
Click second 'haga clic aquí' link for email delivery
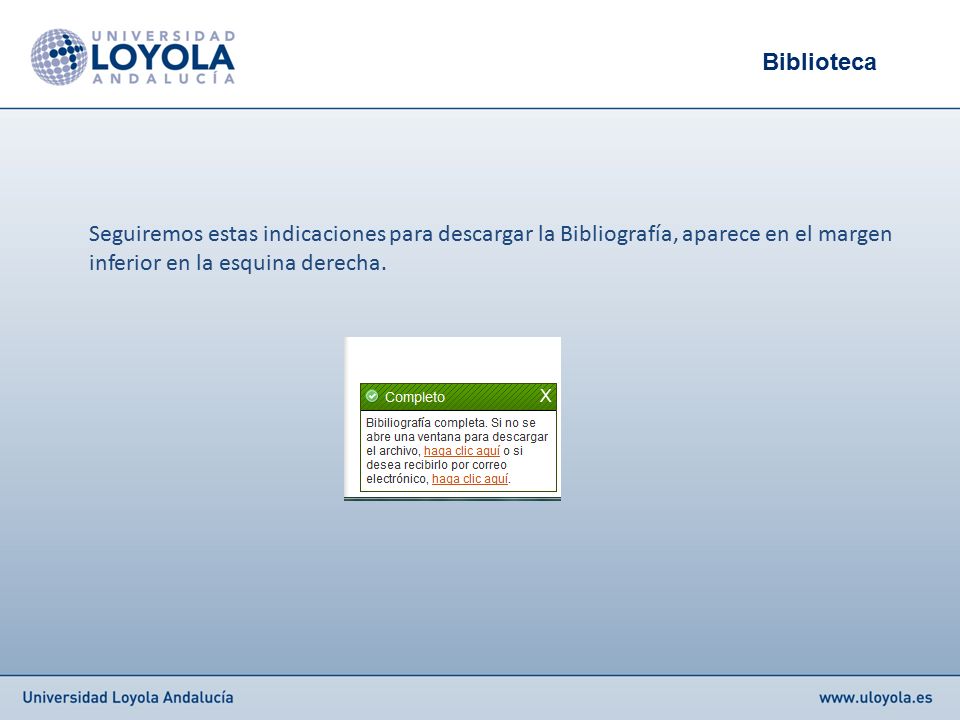click(x=470, y=479)
